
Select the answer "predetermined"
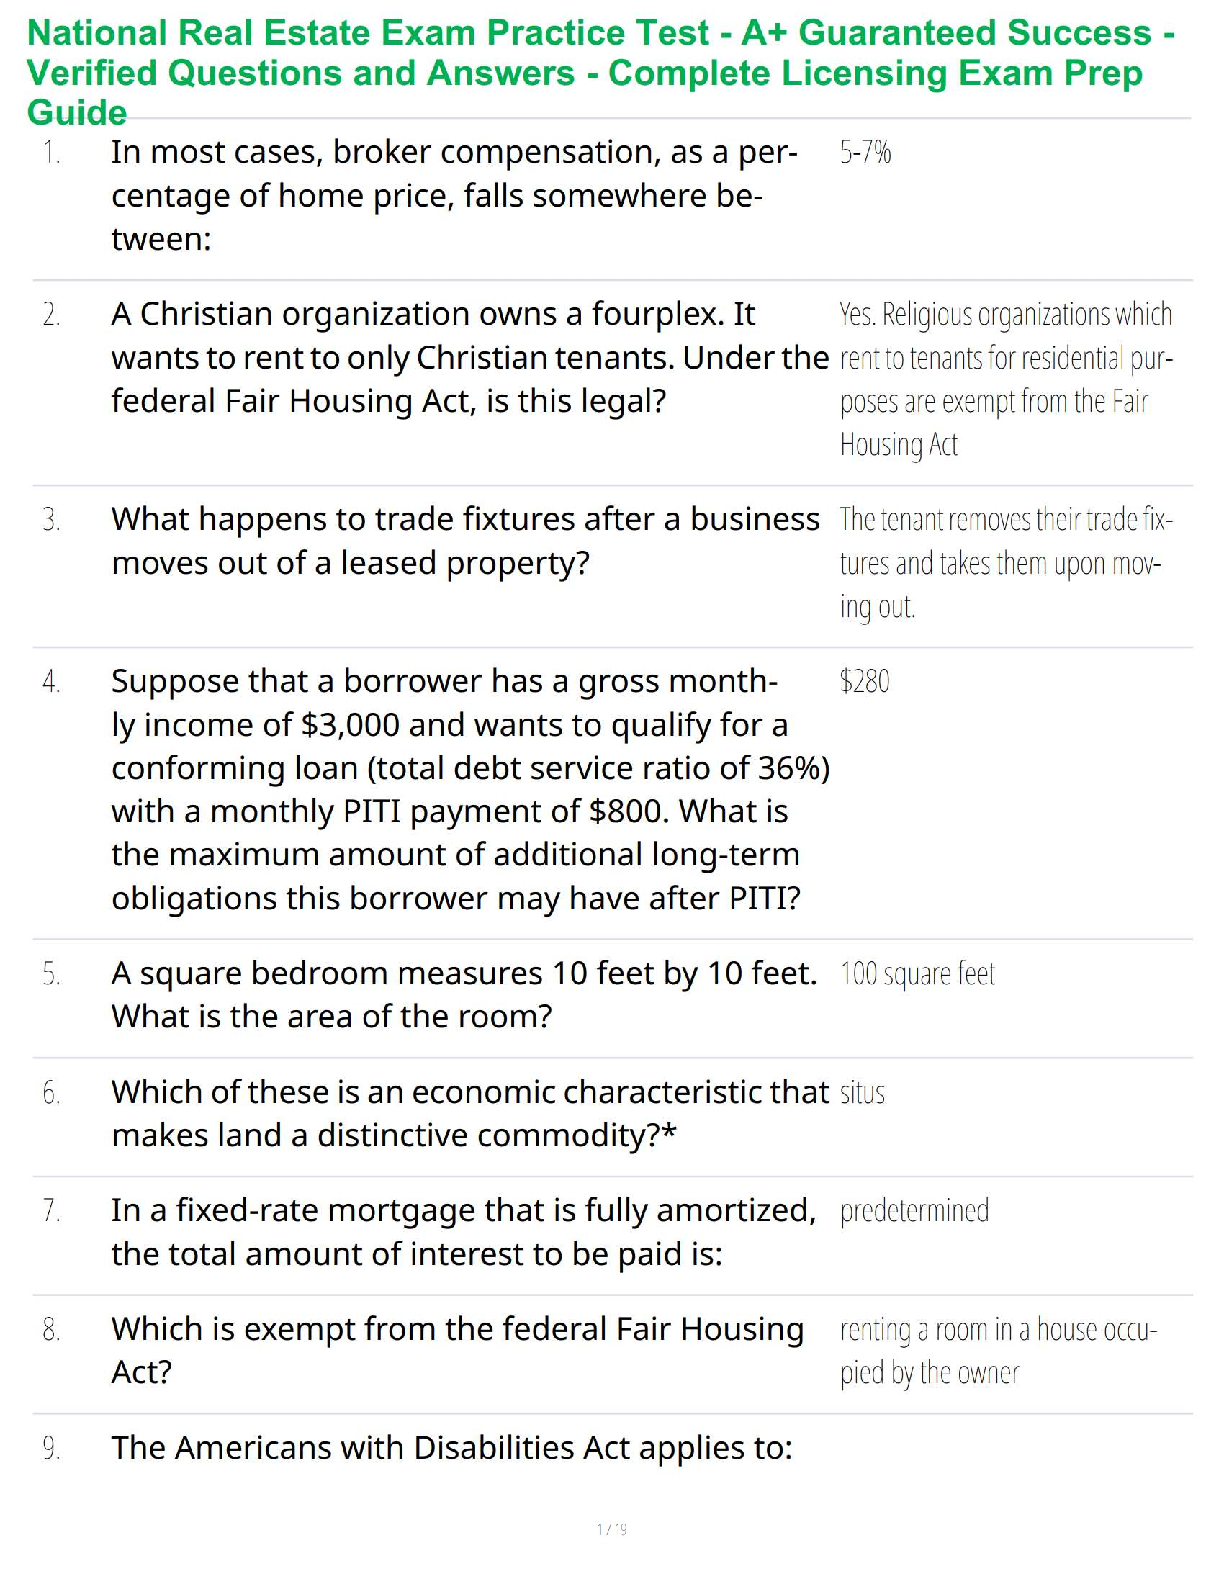(x=914, y=1211)
